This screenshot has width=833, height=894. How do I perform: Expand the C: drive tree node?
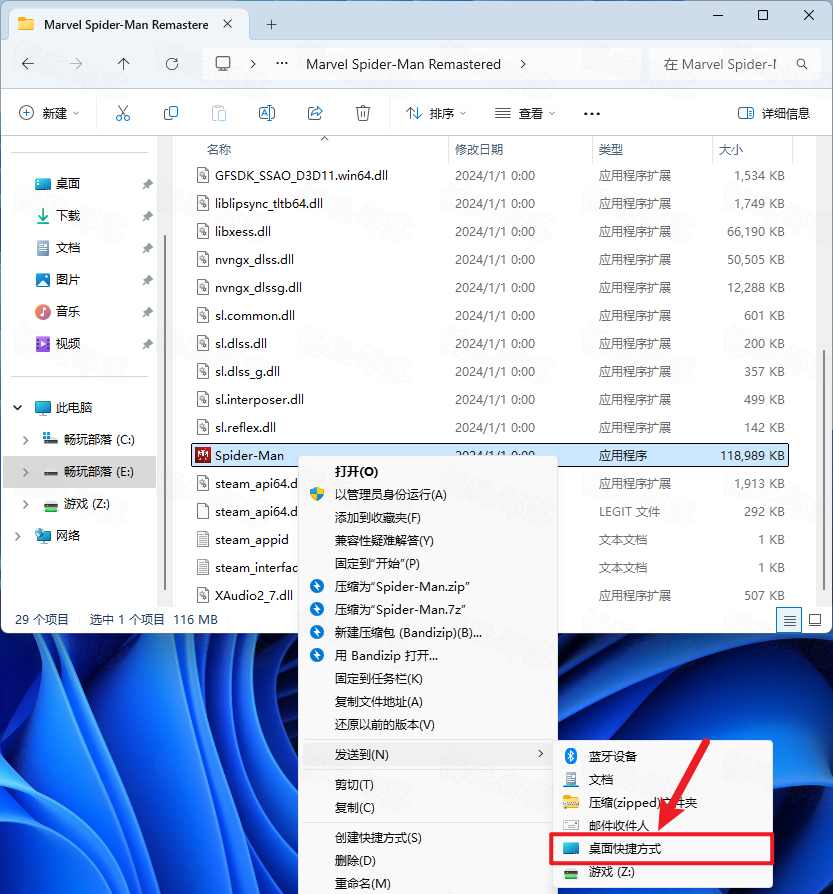pos(25,440)
